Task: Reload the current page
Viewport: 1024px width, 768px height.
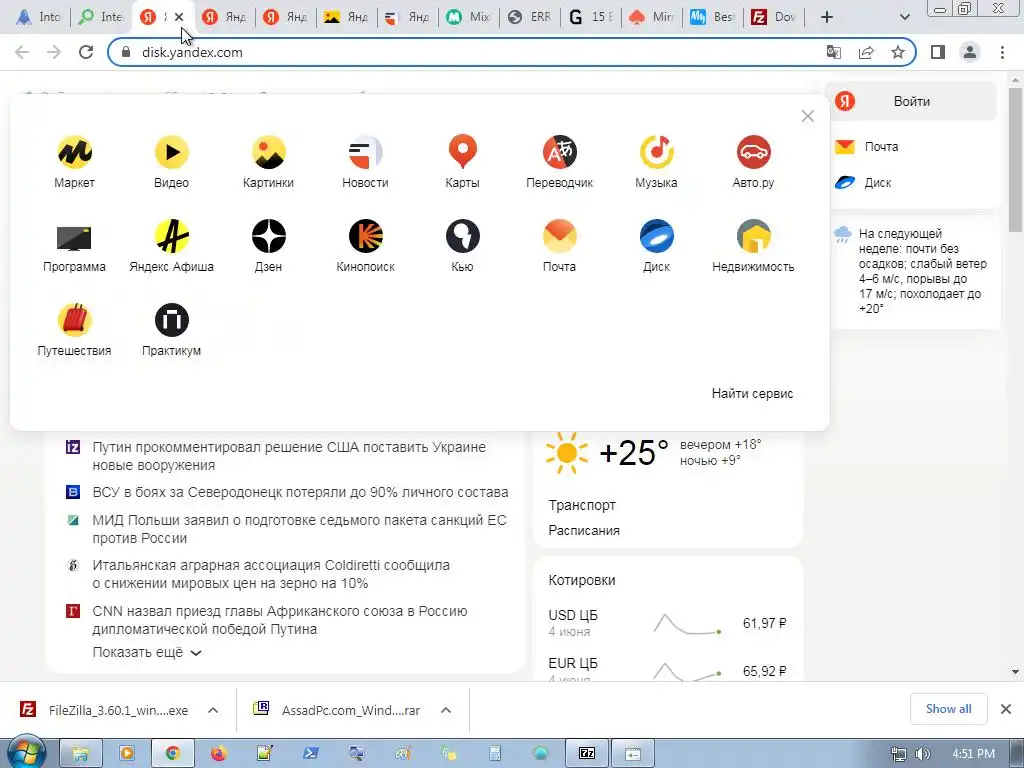Action: 86,52
